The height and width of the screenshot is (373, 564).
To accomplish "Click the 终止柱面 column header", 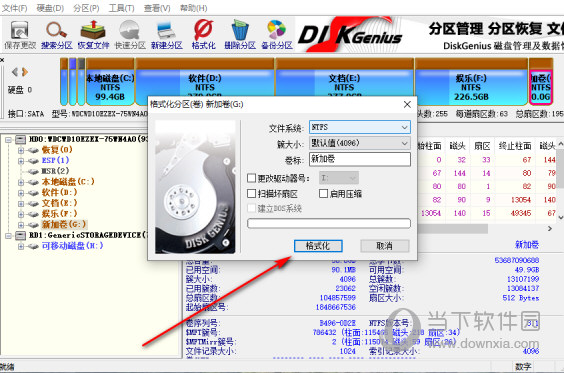I will [x=515, y=146].
